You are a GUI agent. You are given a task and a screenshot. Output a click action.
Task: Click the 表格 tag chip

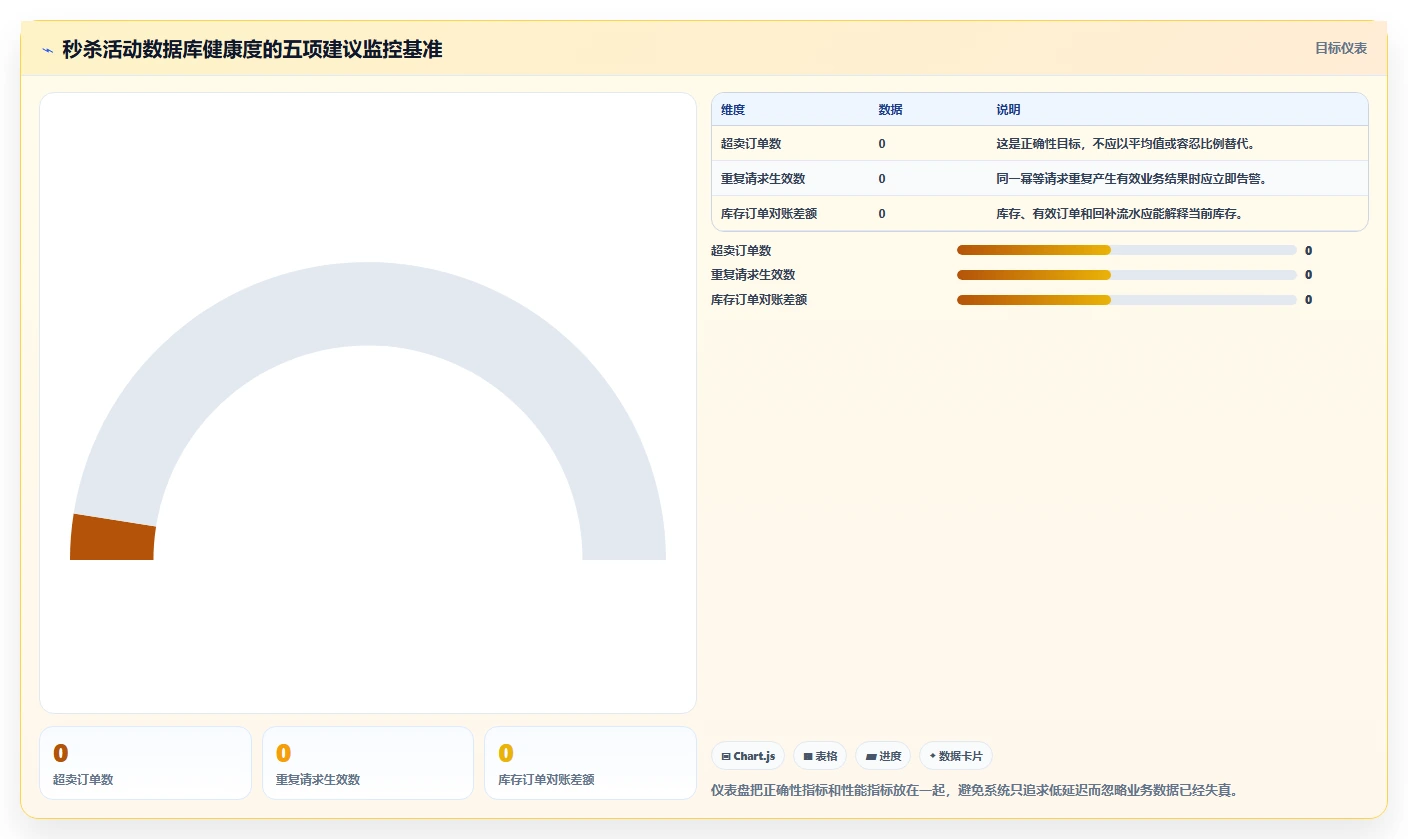coord(820,756)
